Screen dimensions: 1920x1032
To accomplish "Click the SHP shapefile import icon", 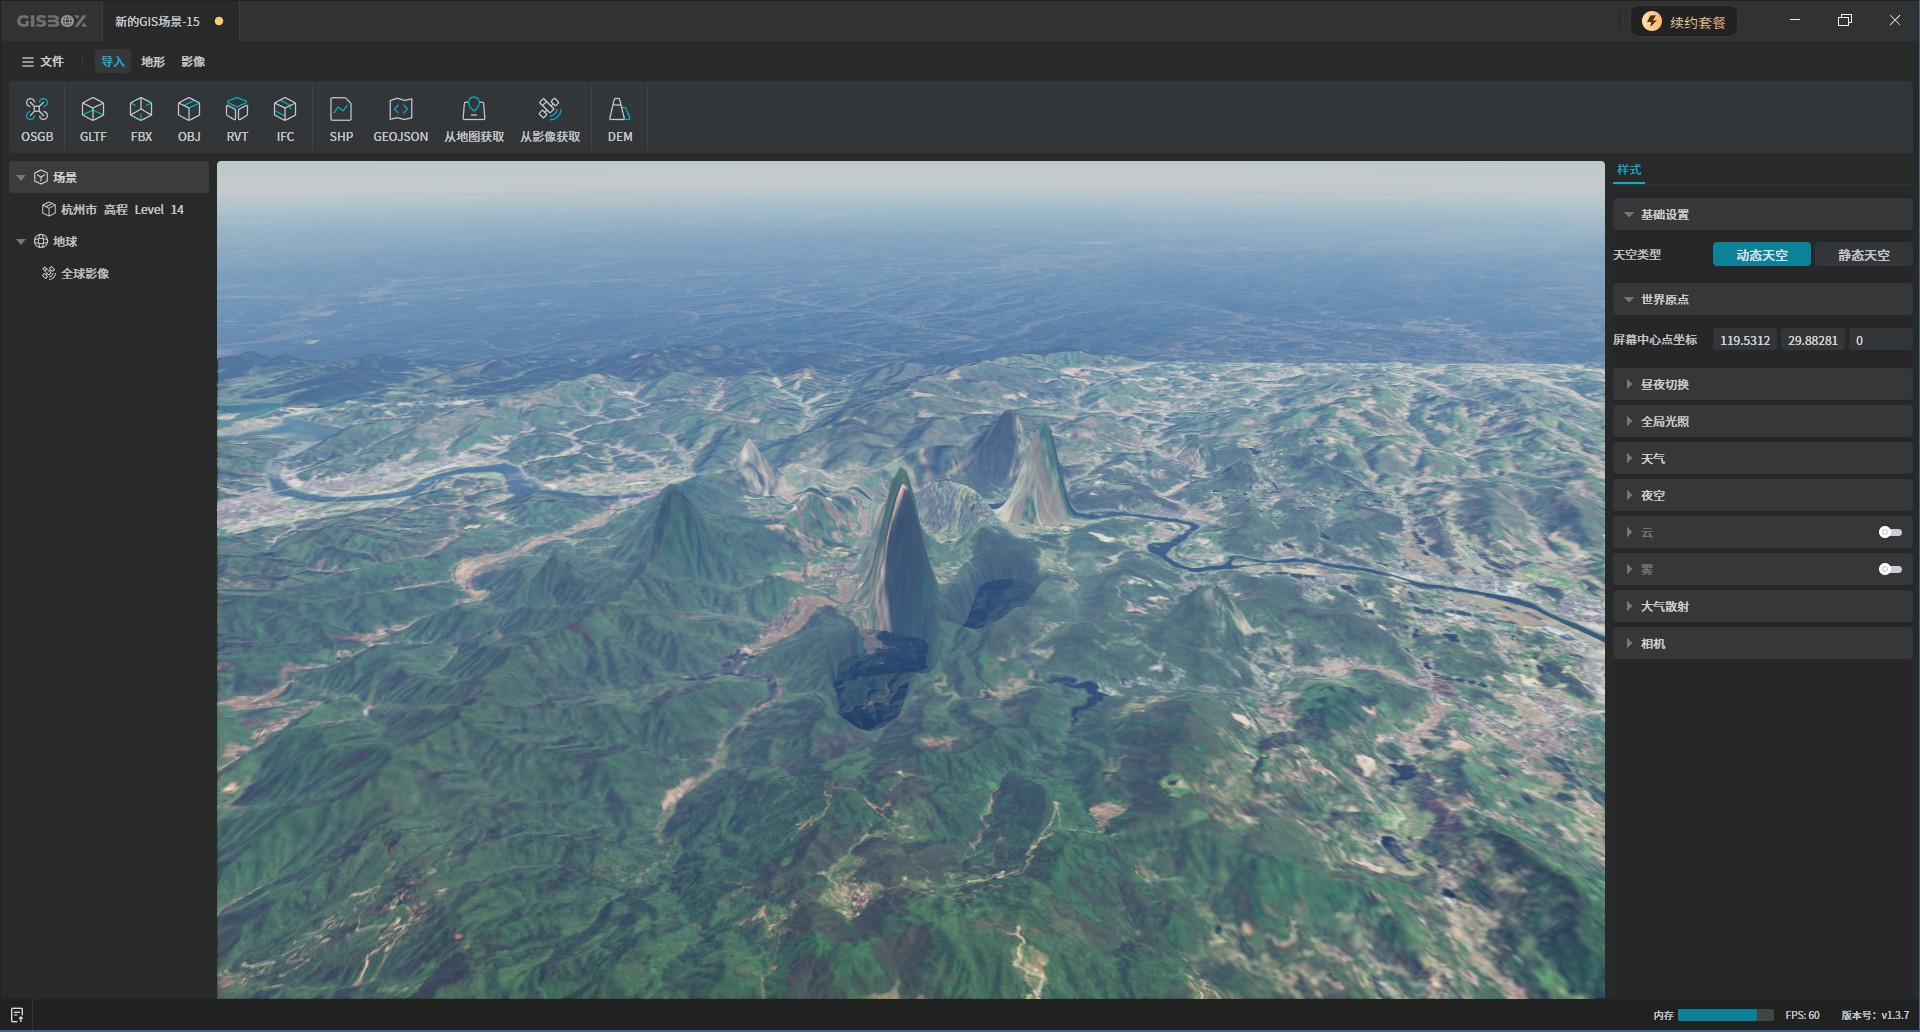I will 341,118.
